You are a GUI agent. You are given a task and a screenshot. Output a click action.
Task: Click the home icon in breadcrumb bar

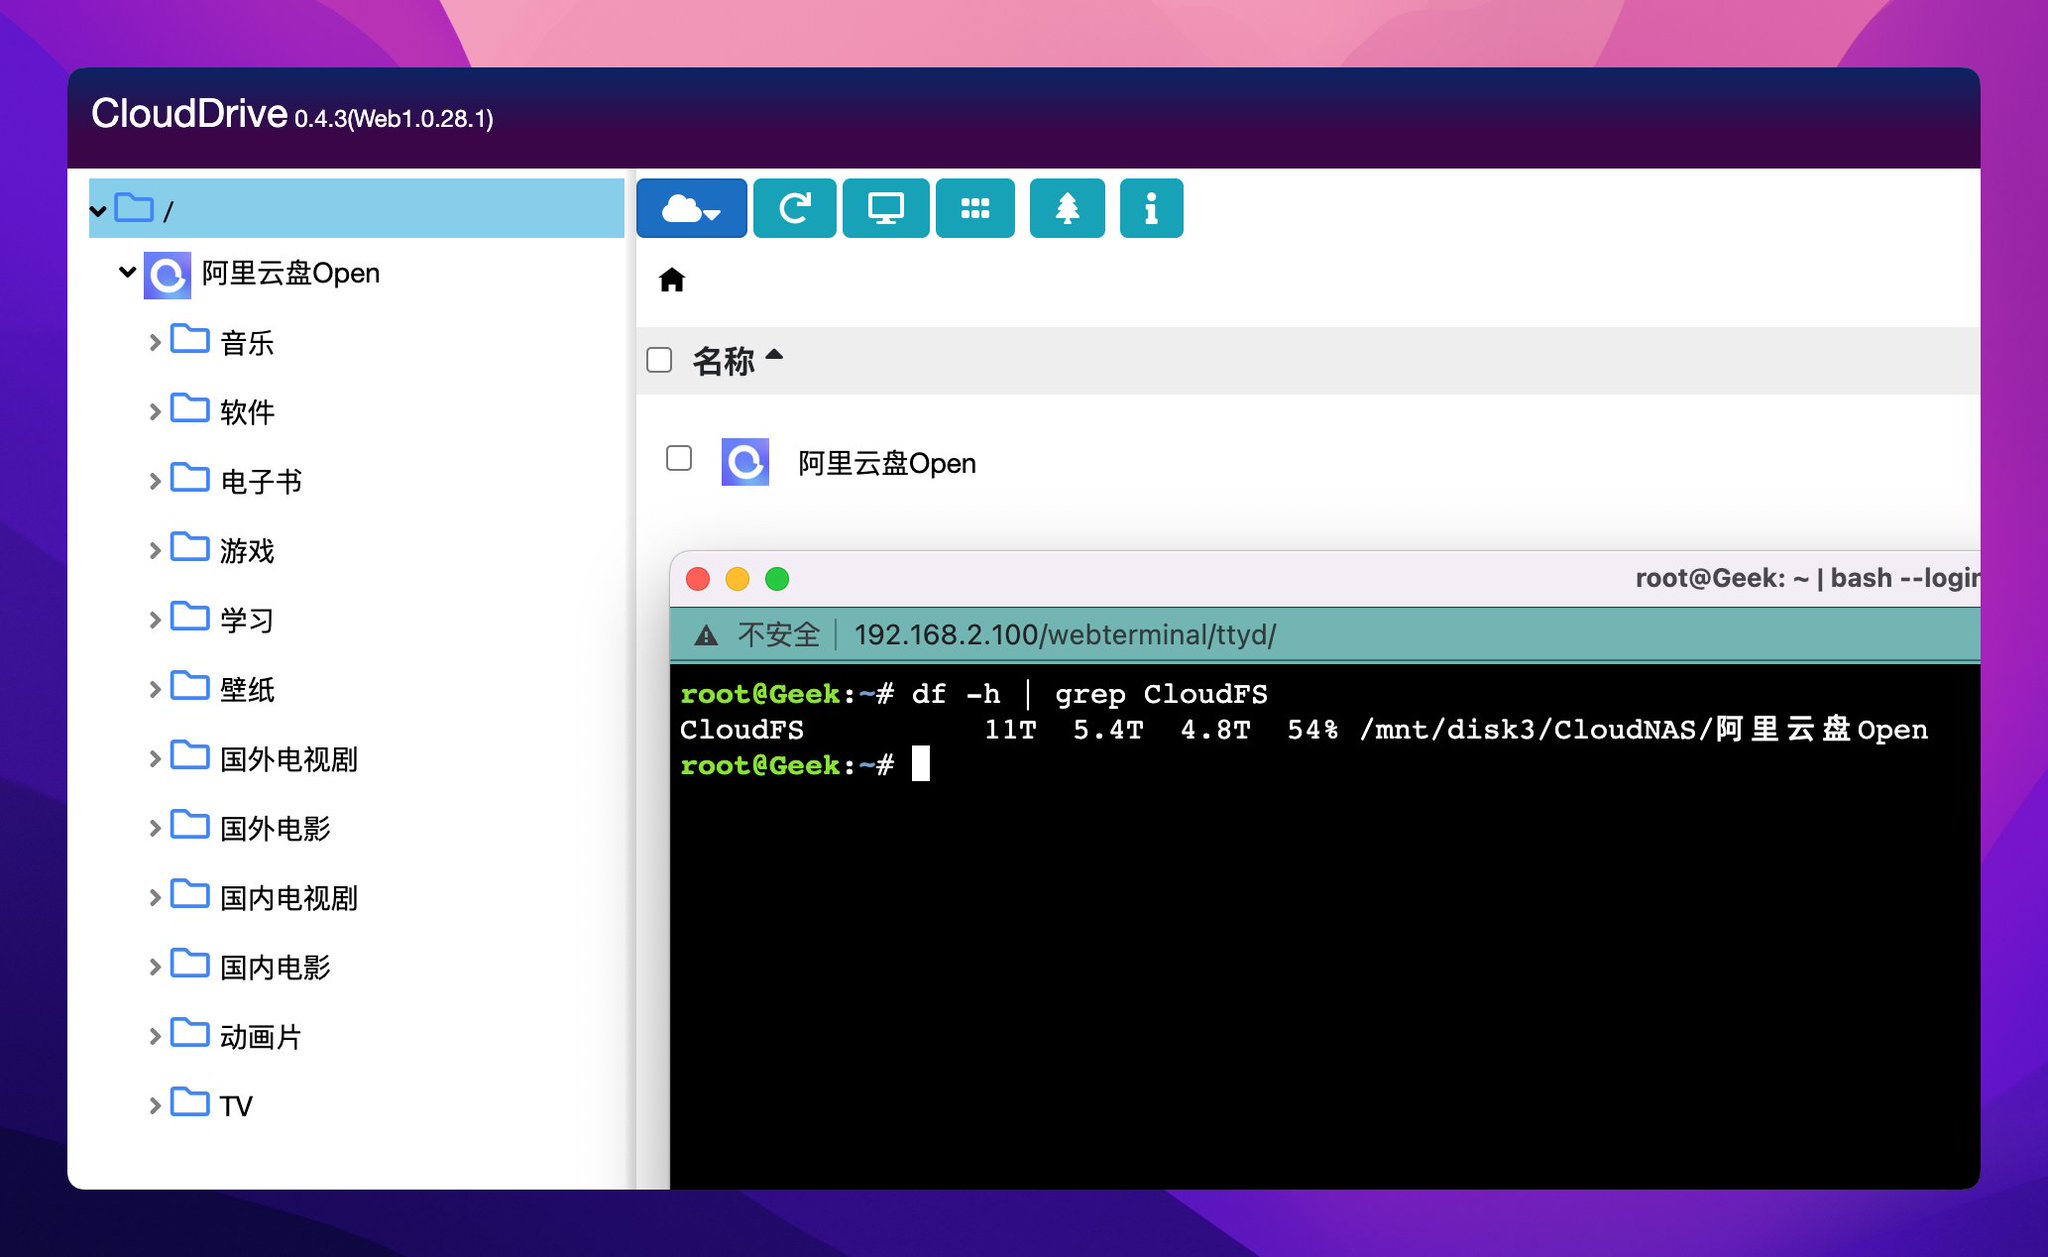673,281
